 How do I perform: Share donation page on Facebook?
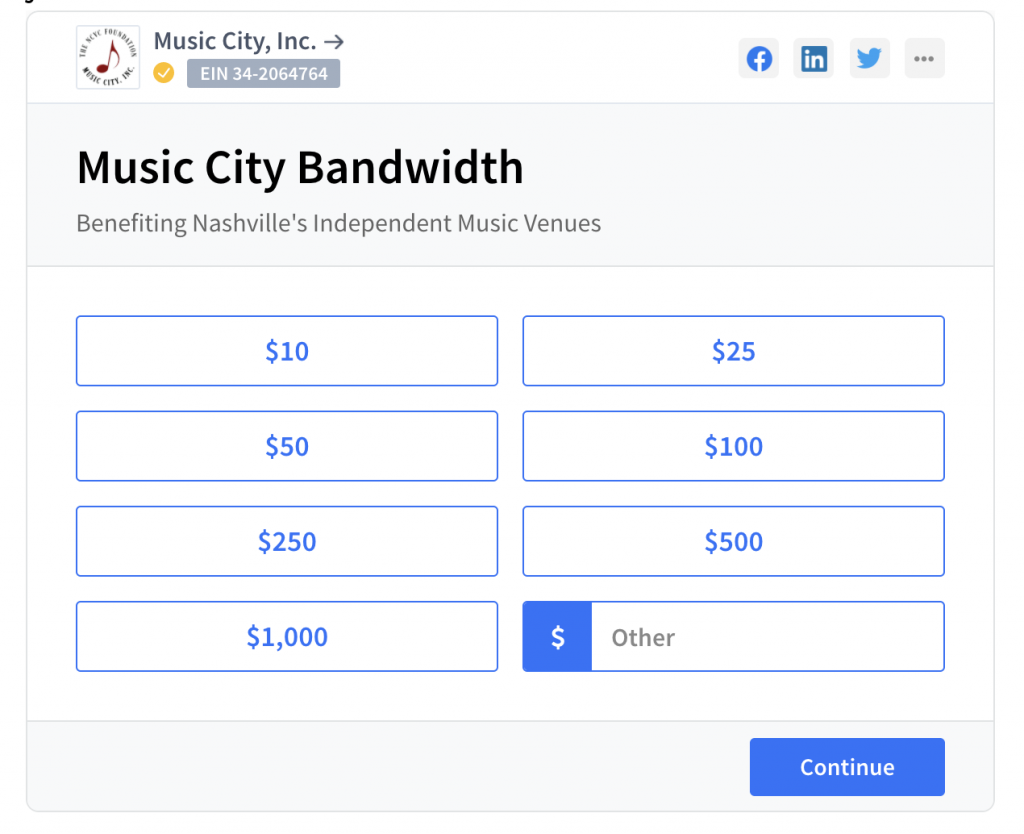[x=759, y=59]
